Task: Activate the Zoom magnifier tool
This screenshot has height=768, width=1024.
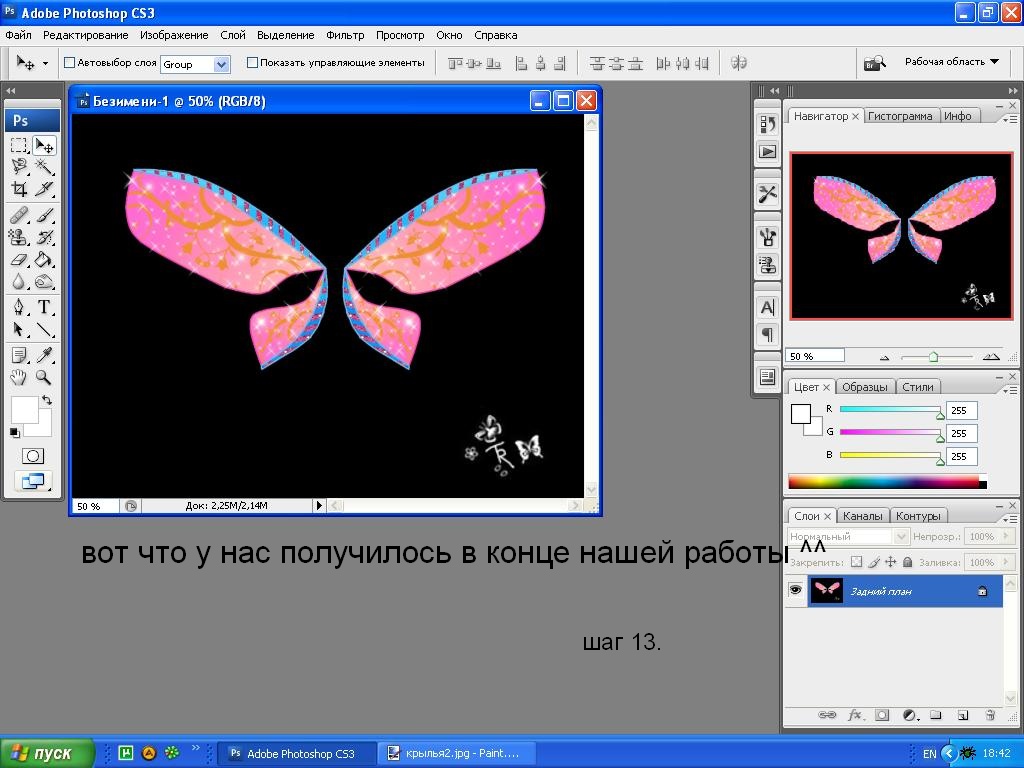Action: tap(45, 378)
